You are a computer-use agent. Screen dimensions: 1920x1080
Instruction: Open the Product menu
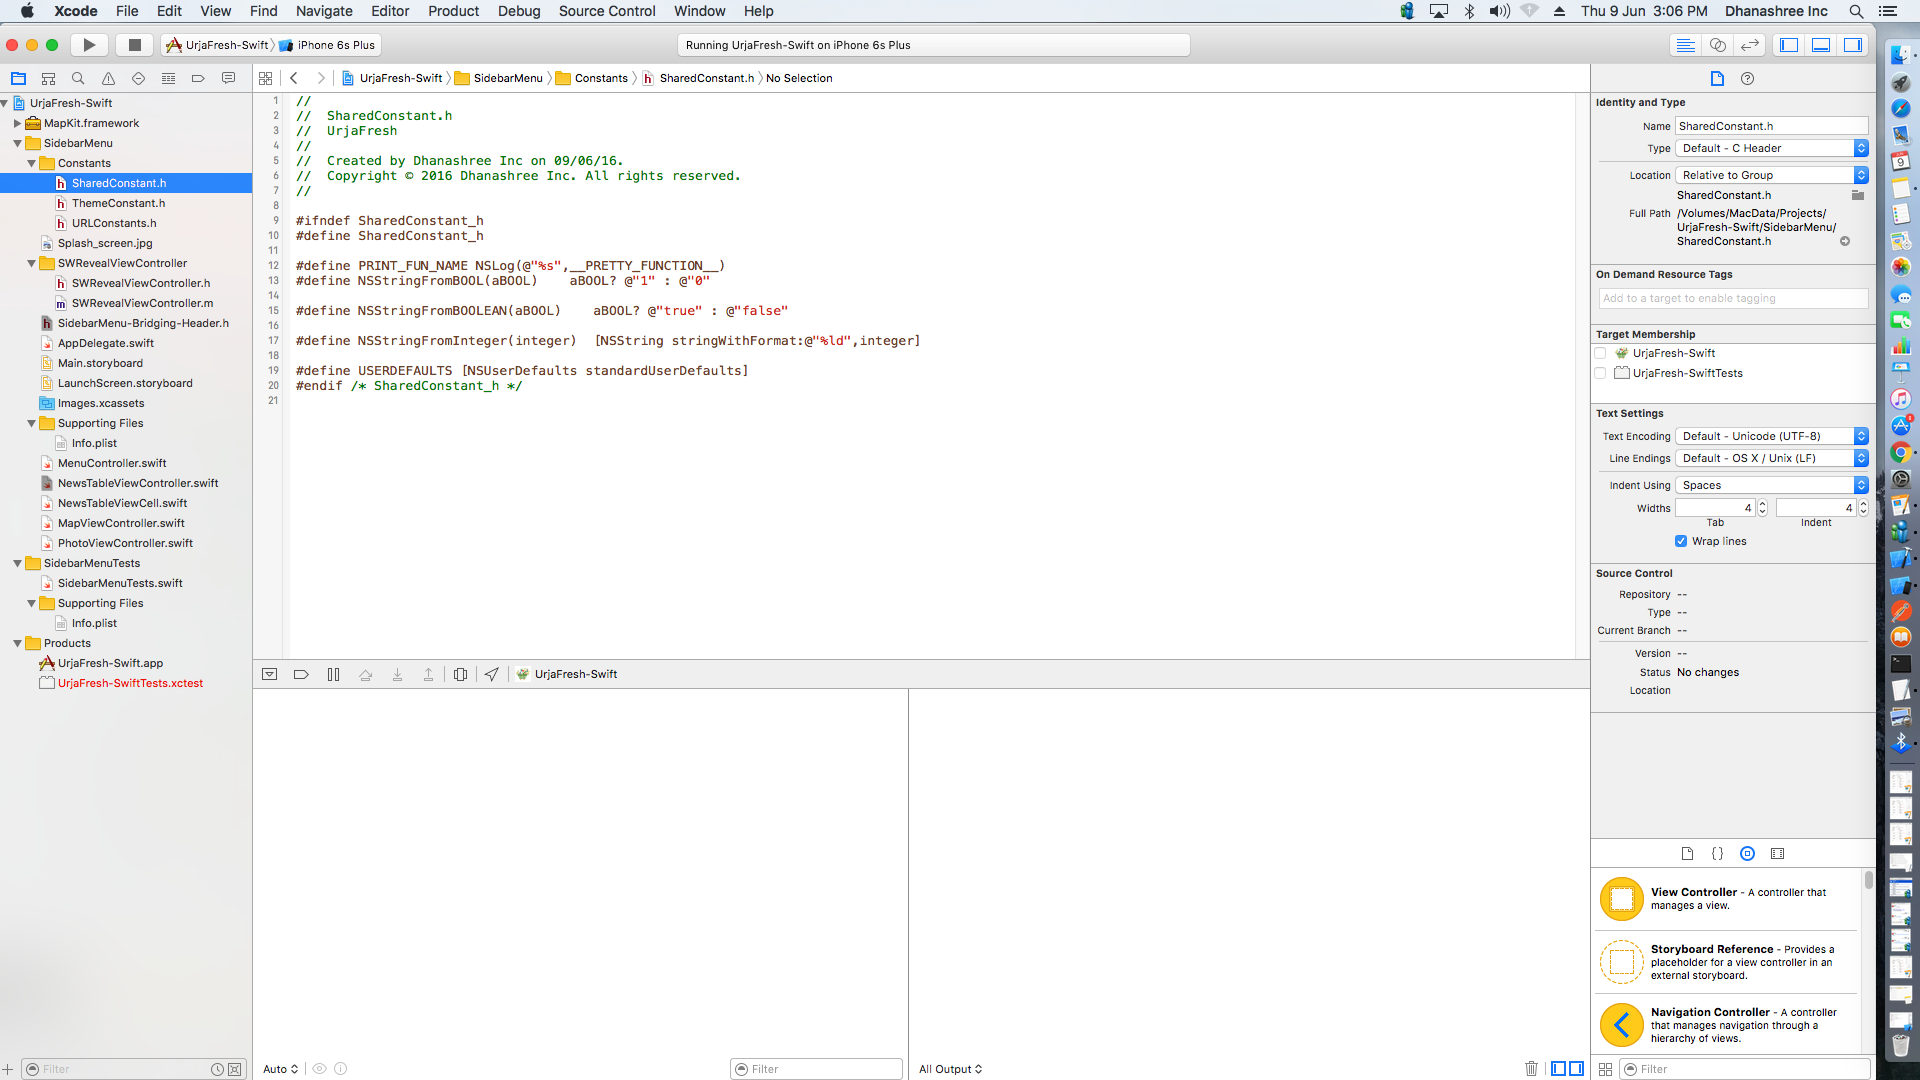click(x=453, y=11)
